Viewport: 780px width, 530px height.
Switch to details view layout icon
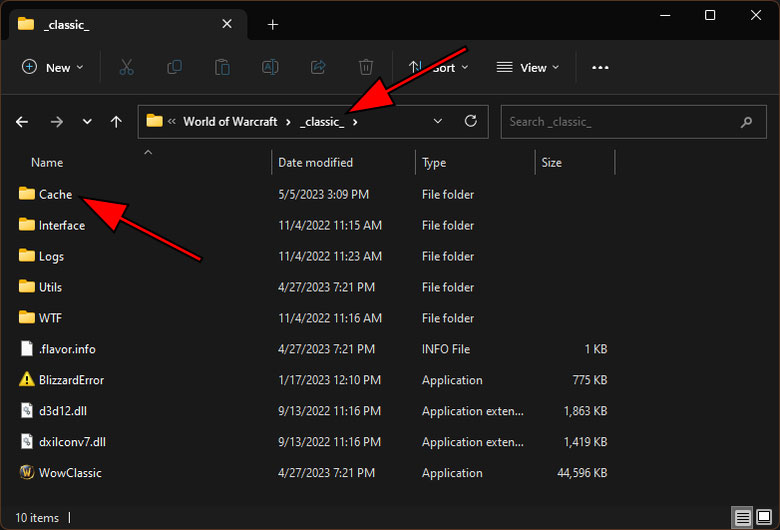pos(742,518)
